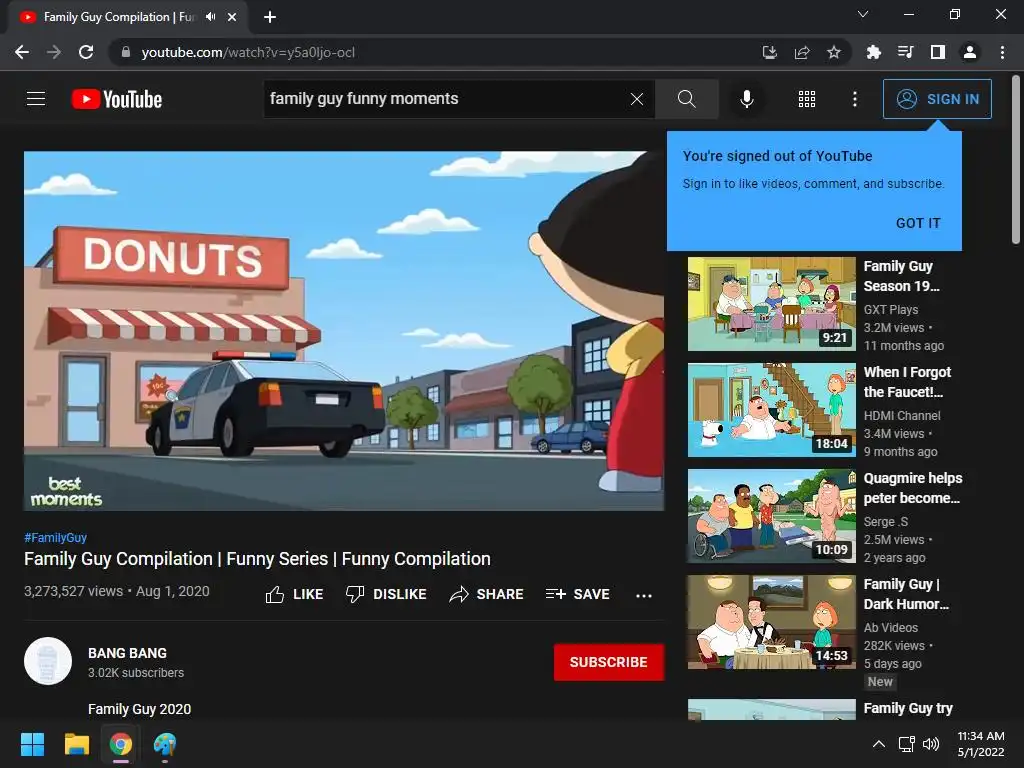Open a new tab with plus button
This screenshot has height=768, width=1024.
pos(270,17)
